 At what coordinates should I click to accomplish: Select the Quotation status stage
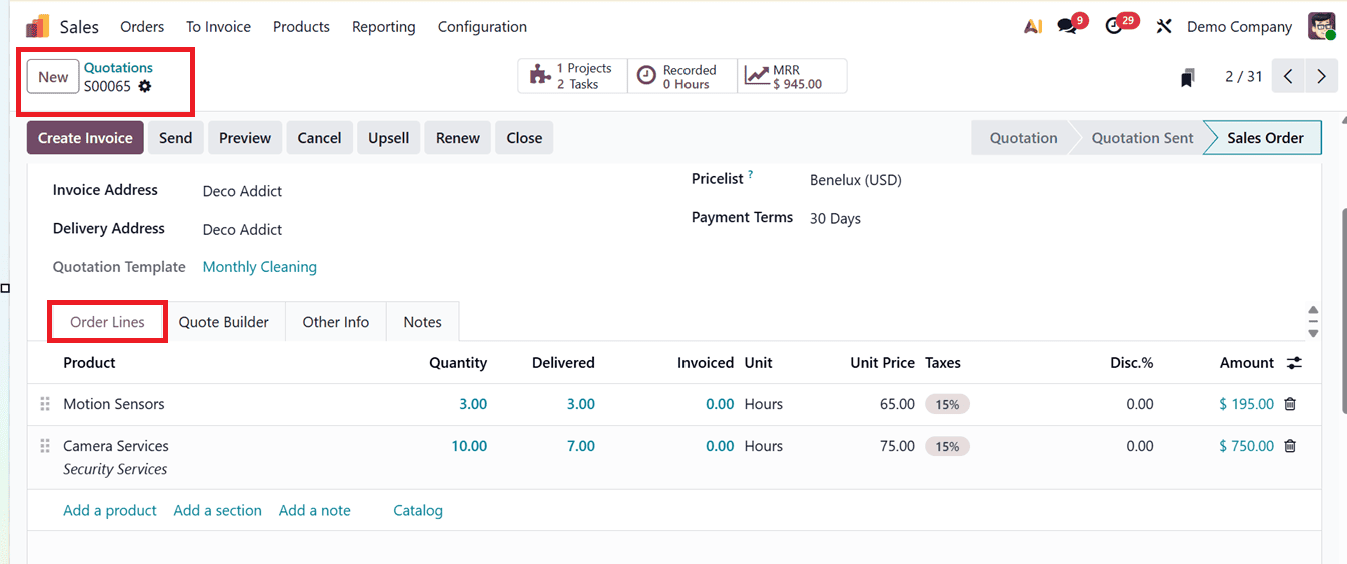pos(1023,138)
